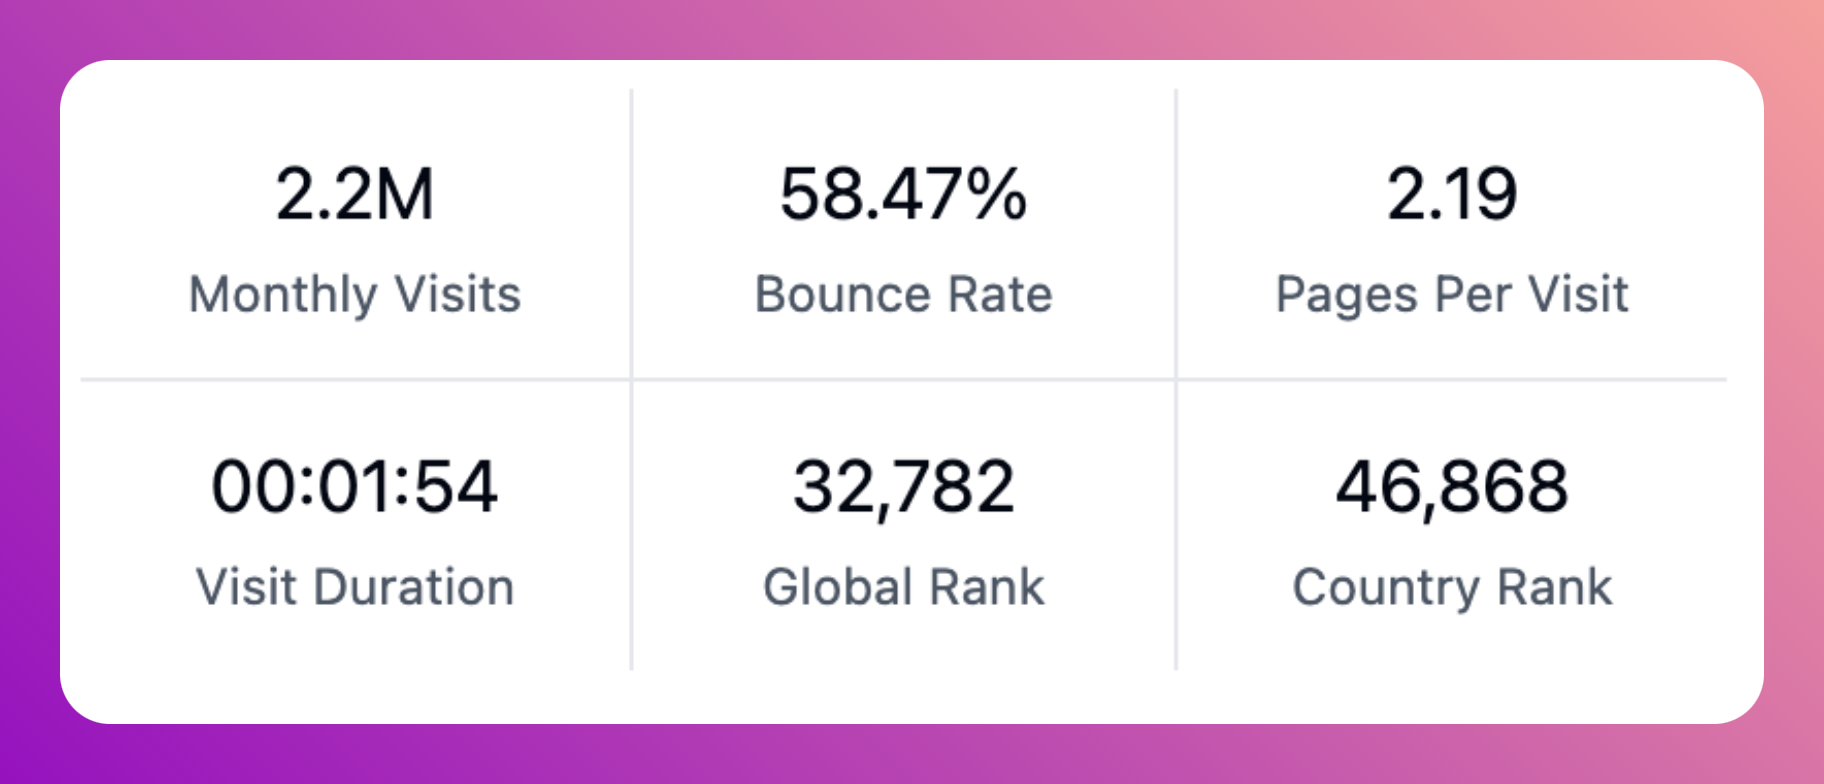Open the Visit Duration label

pyautogui.click(x=355, y=587)
